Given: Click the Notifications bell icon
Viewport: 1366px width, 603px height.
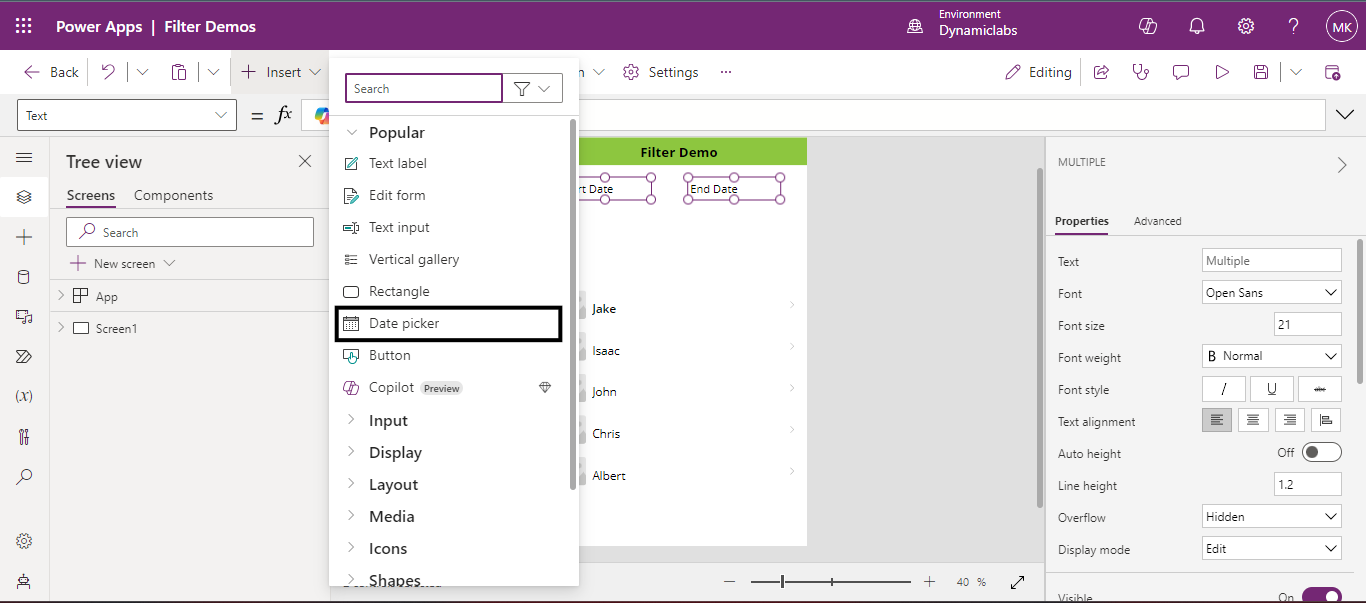Looking at the screenshot, I should pos(1196,26).
